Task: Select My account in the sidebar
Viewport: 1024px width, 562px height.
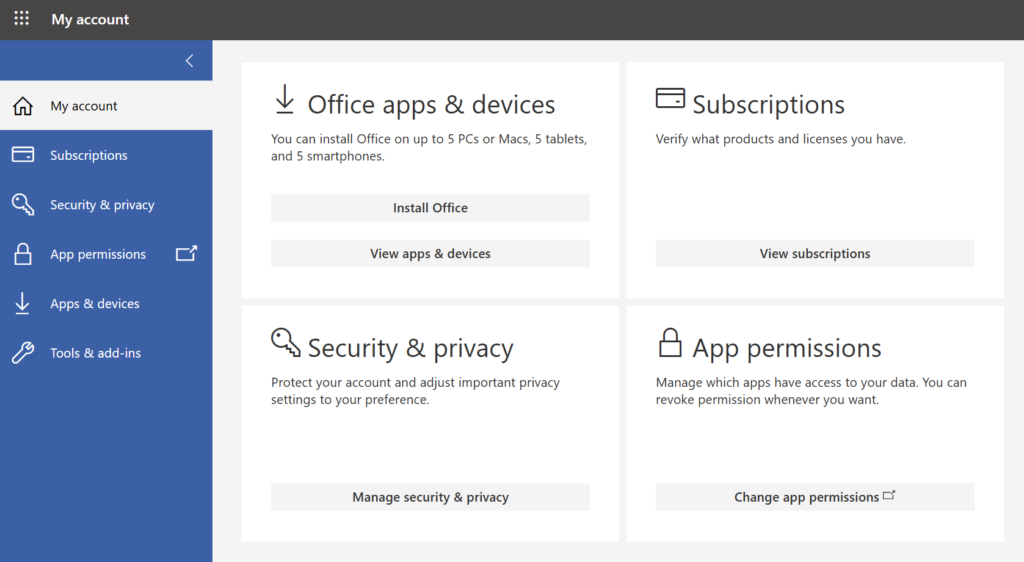Action: [106, 106]
